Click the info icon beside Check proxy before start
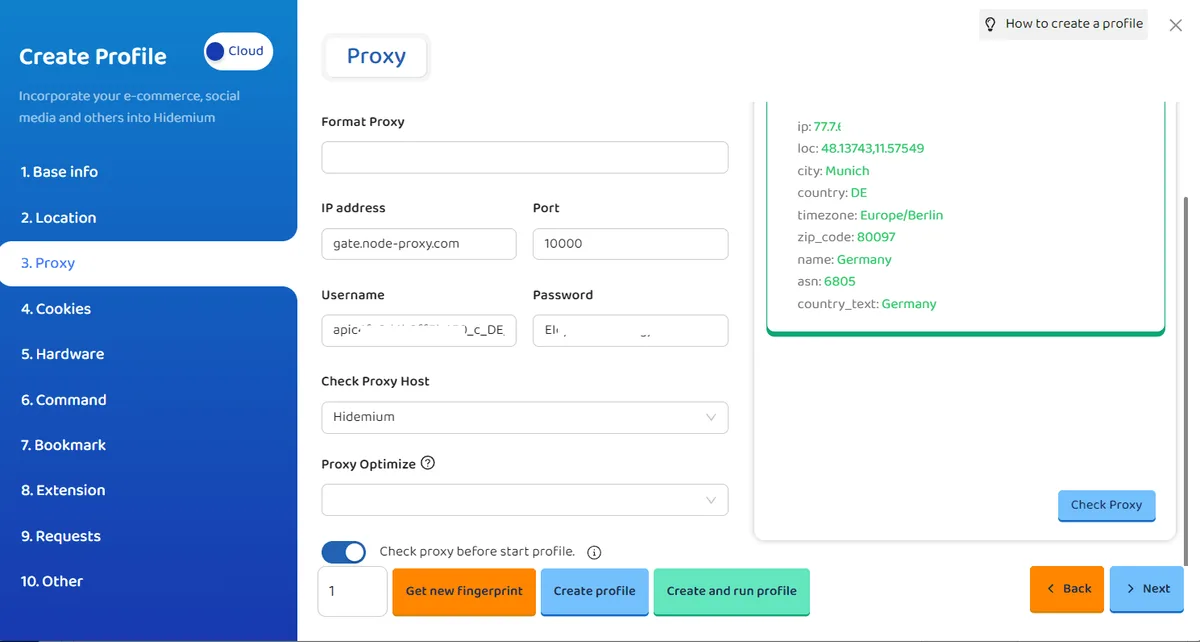Screen dimensions: 1200x642 coord(594,552)
